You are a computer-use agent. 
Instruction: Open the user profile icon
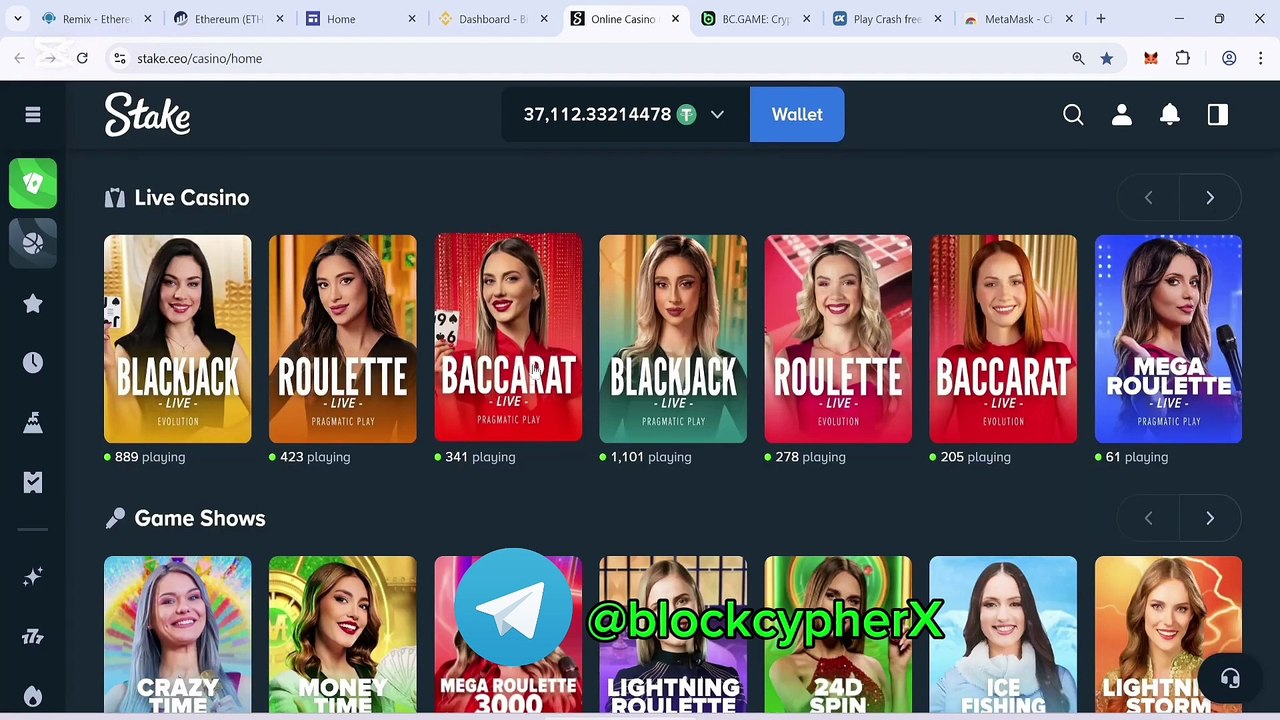[1122, 115]
